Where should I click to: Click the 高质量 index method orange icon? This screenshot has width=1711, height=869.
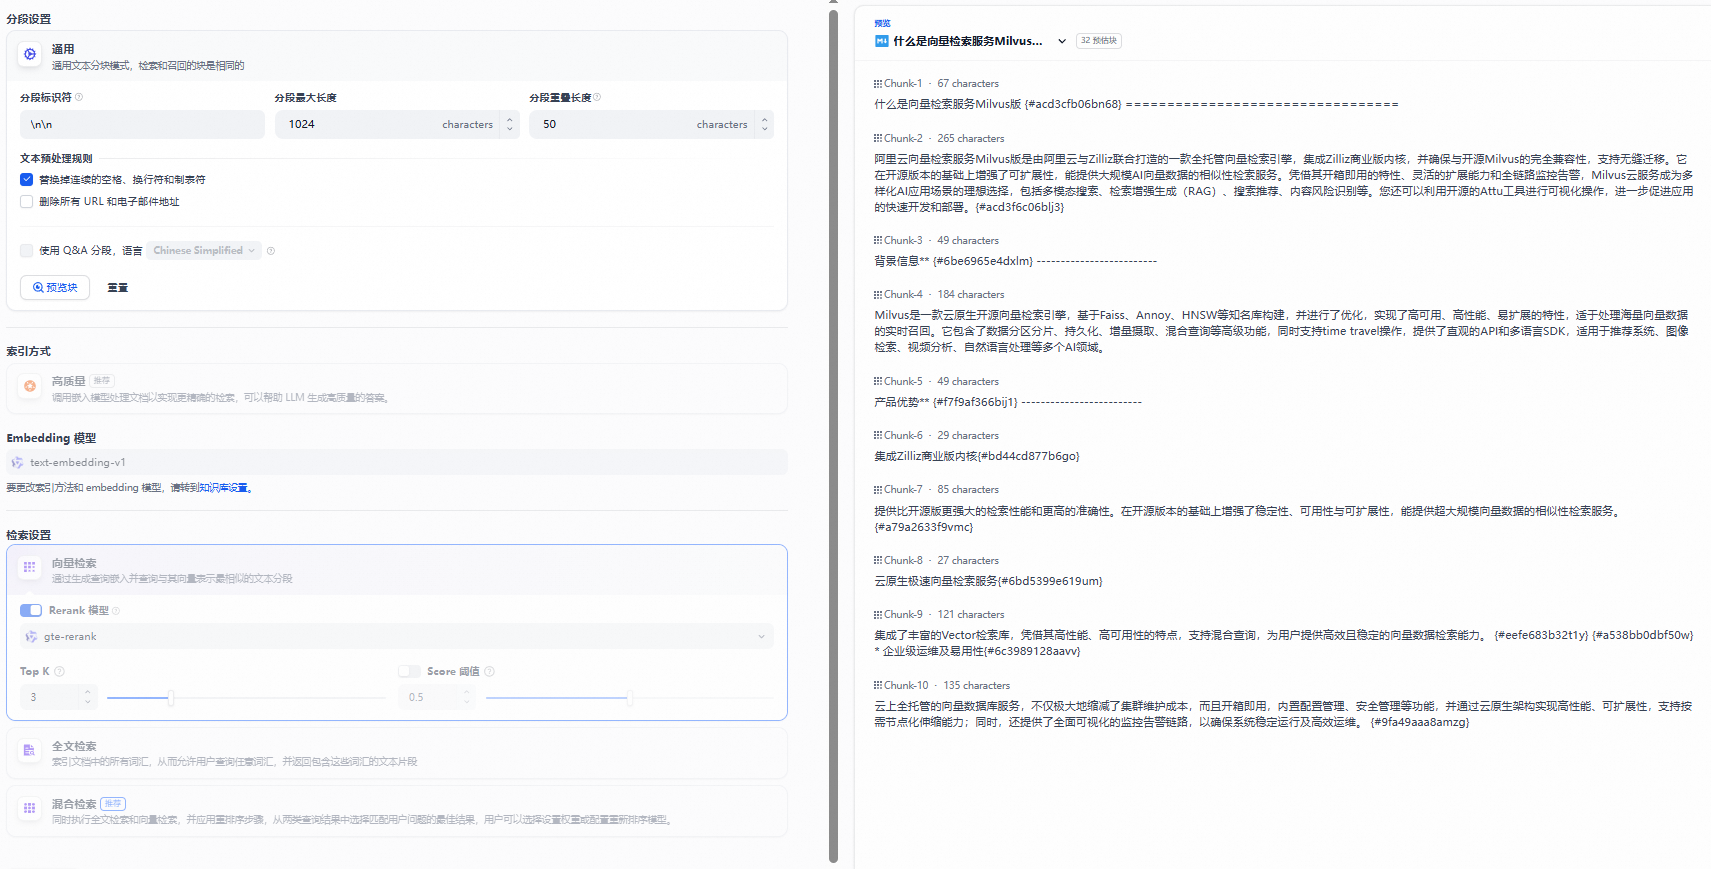coord(30,386)
